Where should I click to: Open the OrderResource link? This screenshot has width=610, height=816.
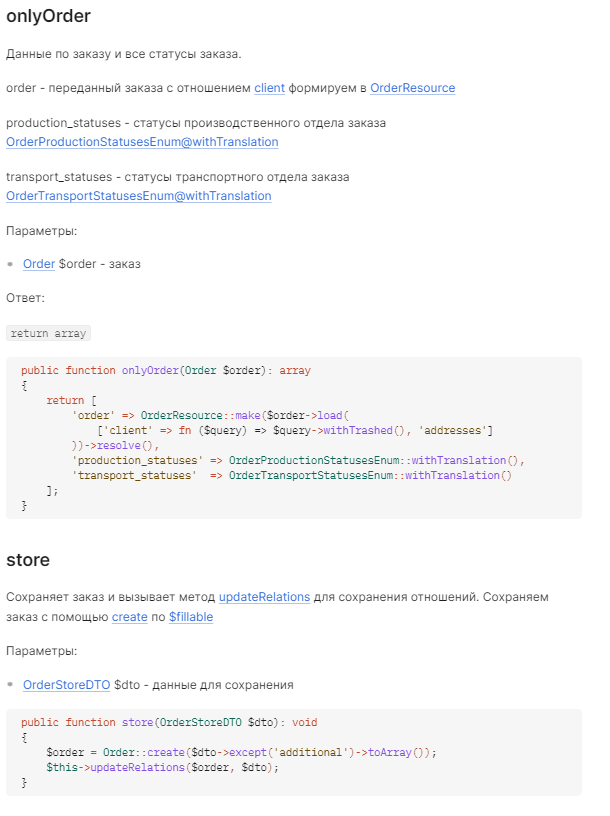point(413,88)
